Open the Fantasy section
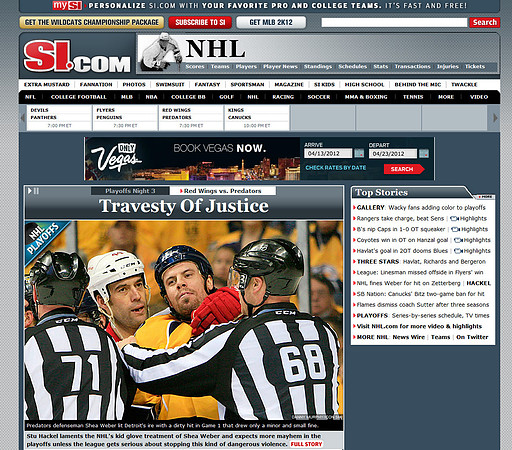 pyautogui.click(x=207, y=84)
